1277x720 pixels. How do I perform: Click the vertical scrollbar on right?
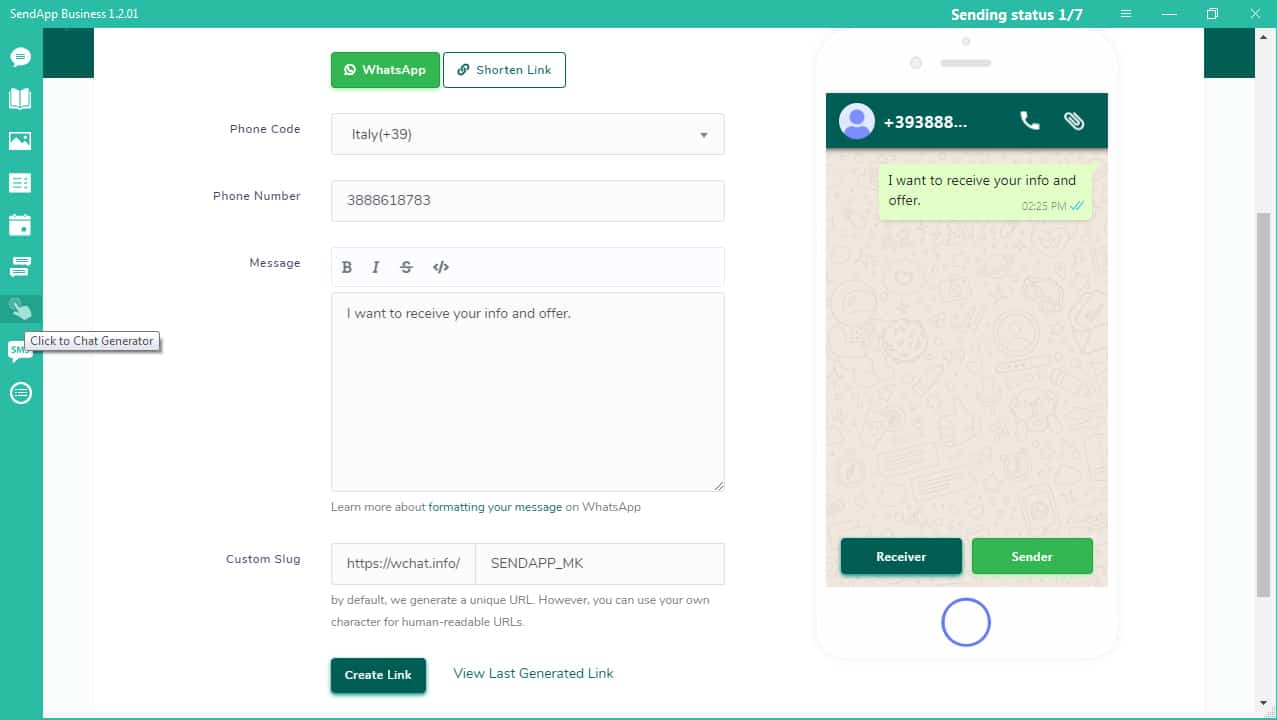[x=1263, y=400]
